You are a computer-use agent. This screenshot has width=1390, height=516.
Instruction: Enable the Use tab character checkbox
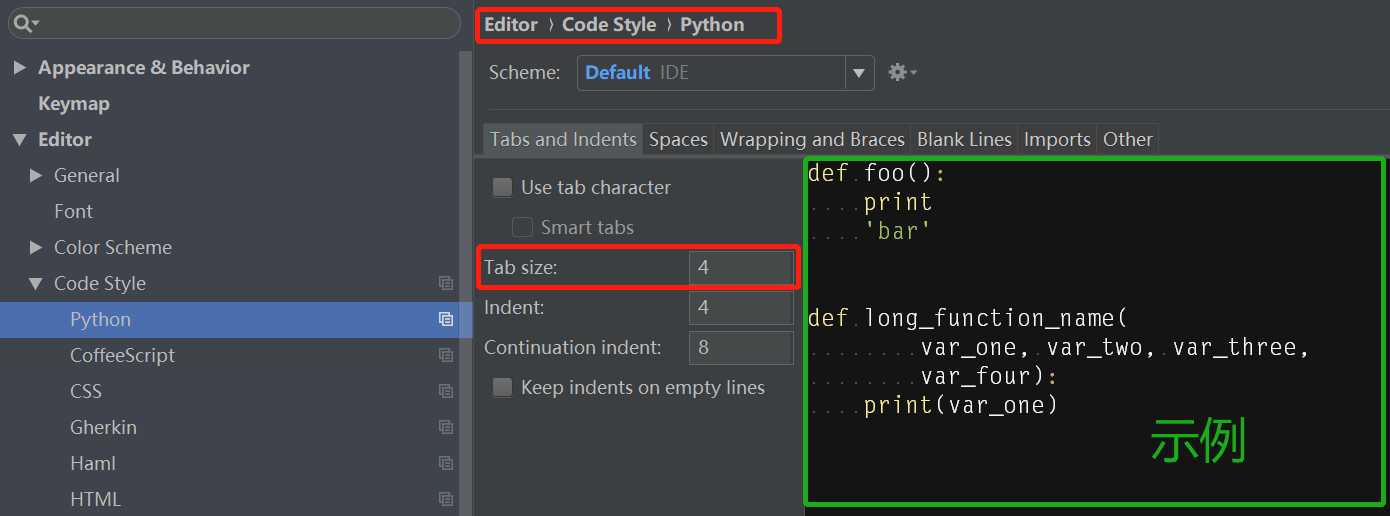503,187
